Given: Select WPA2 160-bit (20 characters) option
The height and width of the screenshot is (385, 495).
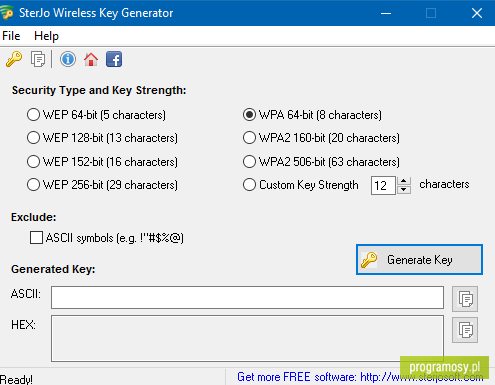Looking at the screenshot, I should point(321,138).
